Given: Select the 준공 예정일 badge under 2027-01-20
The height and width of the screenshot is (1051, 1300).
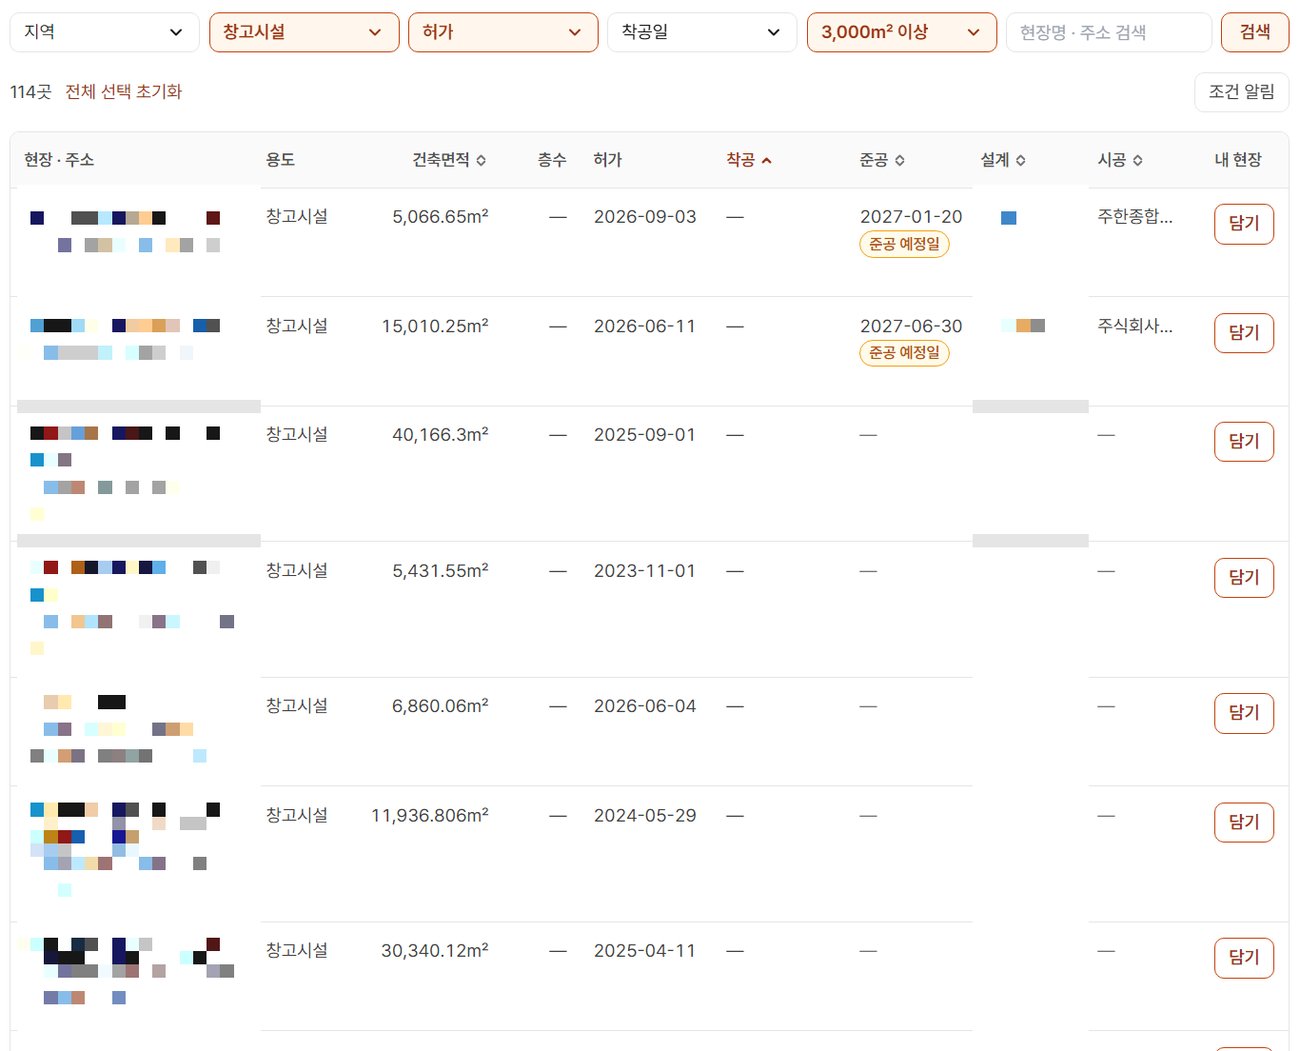Looking at the screenshot, I should tap(904, 244).
